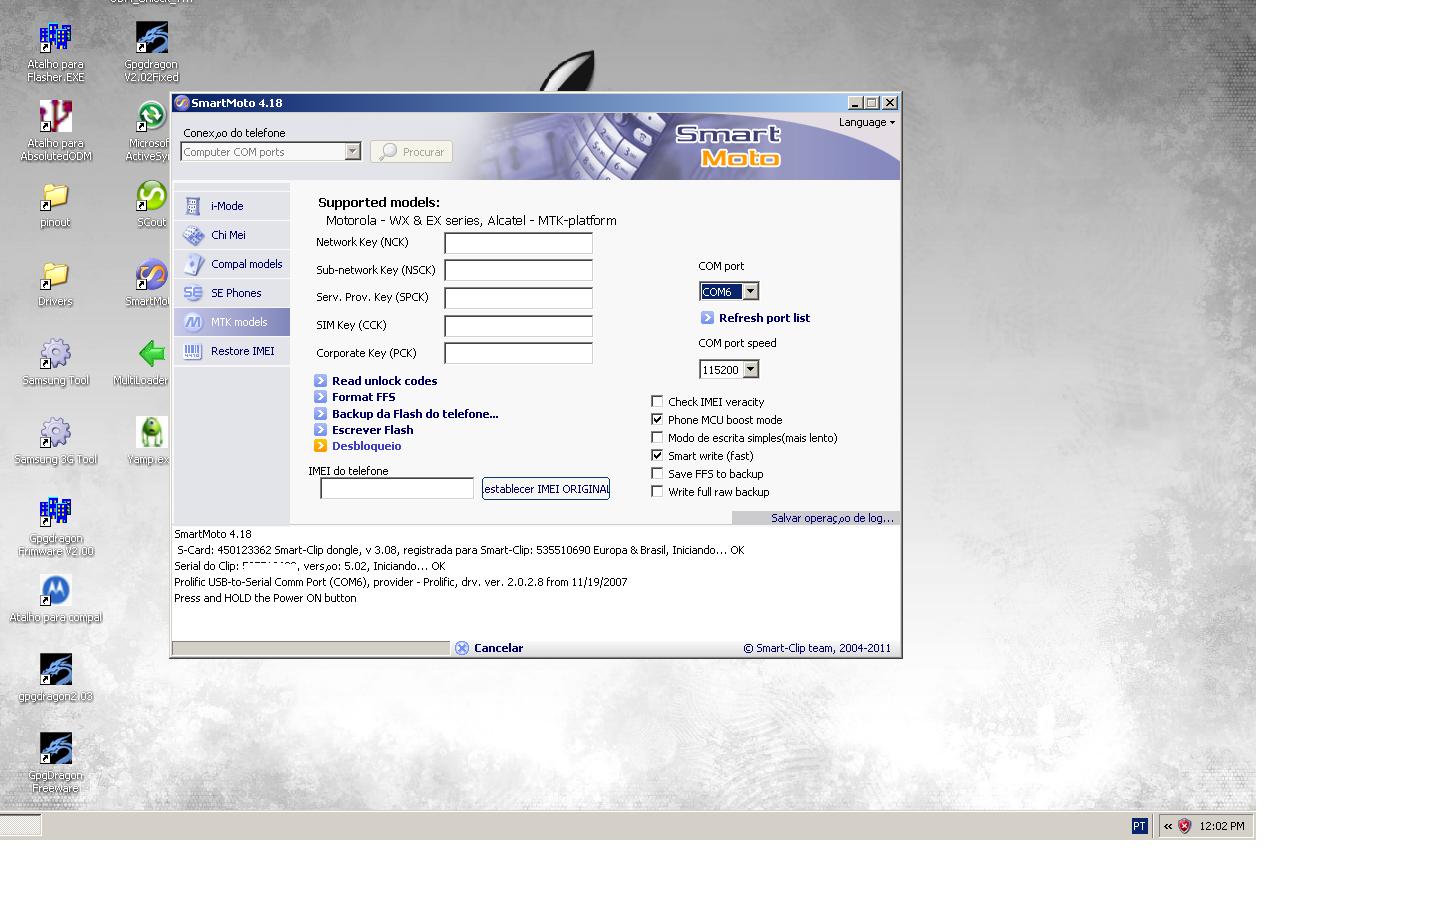Uncheck Smart write (fast) option

(x=657, y=456)
